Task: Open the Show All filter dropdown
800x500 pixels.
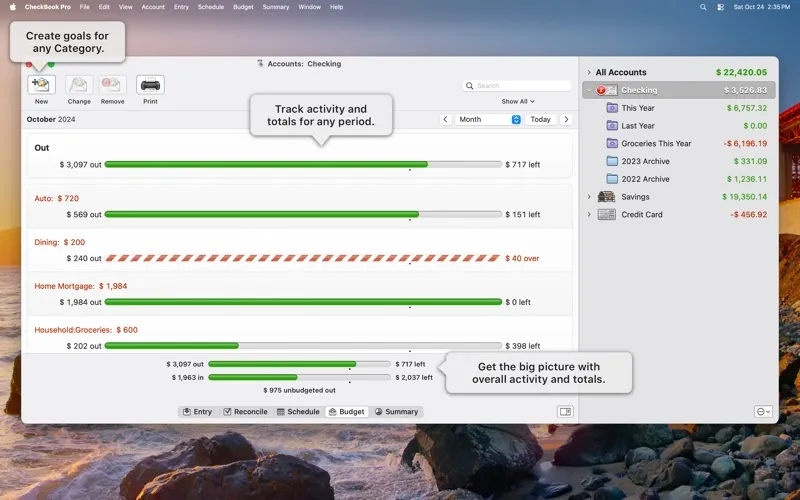Action: (518, 102)
